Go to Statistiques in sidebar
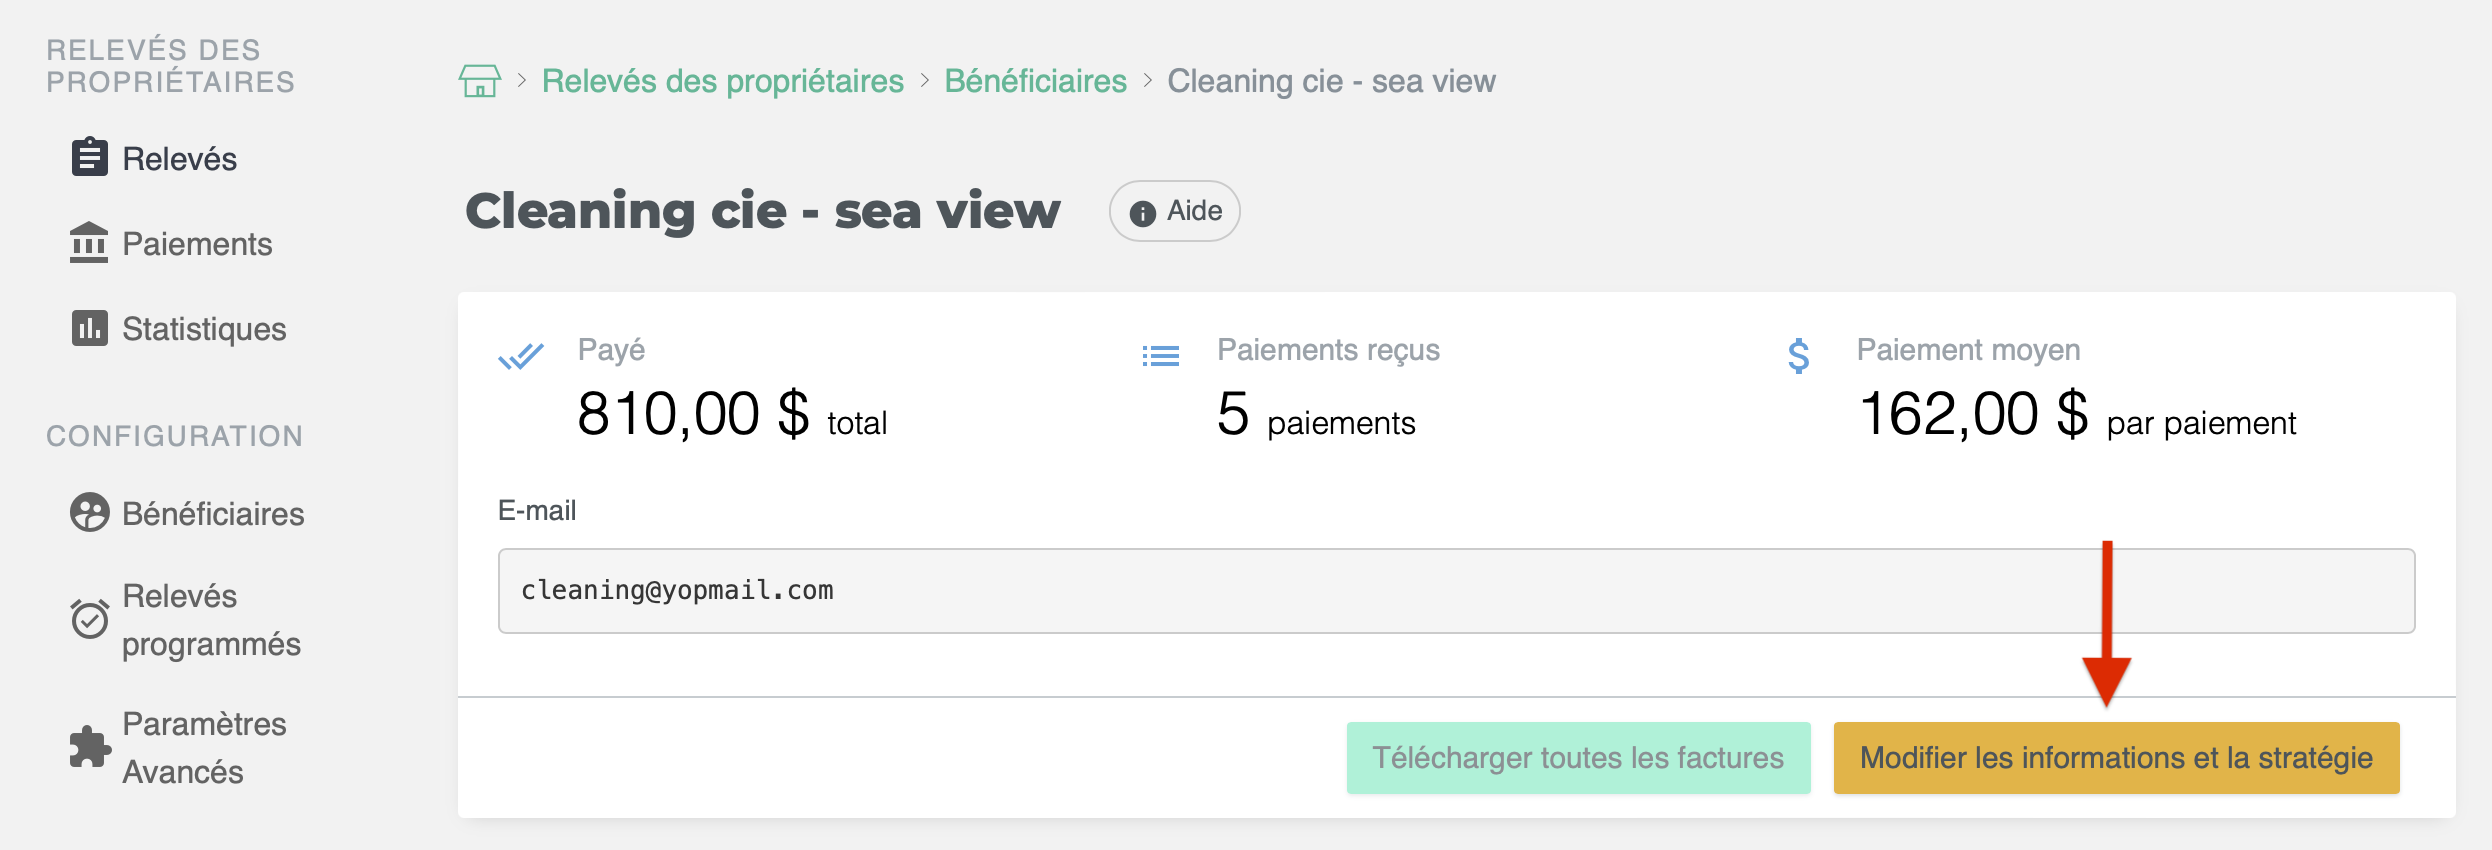 click(204, 329)
